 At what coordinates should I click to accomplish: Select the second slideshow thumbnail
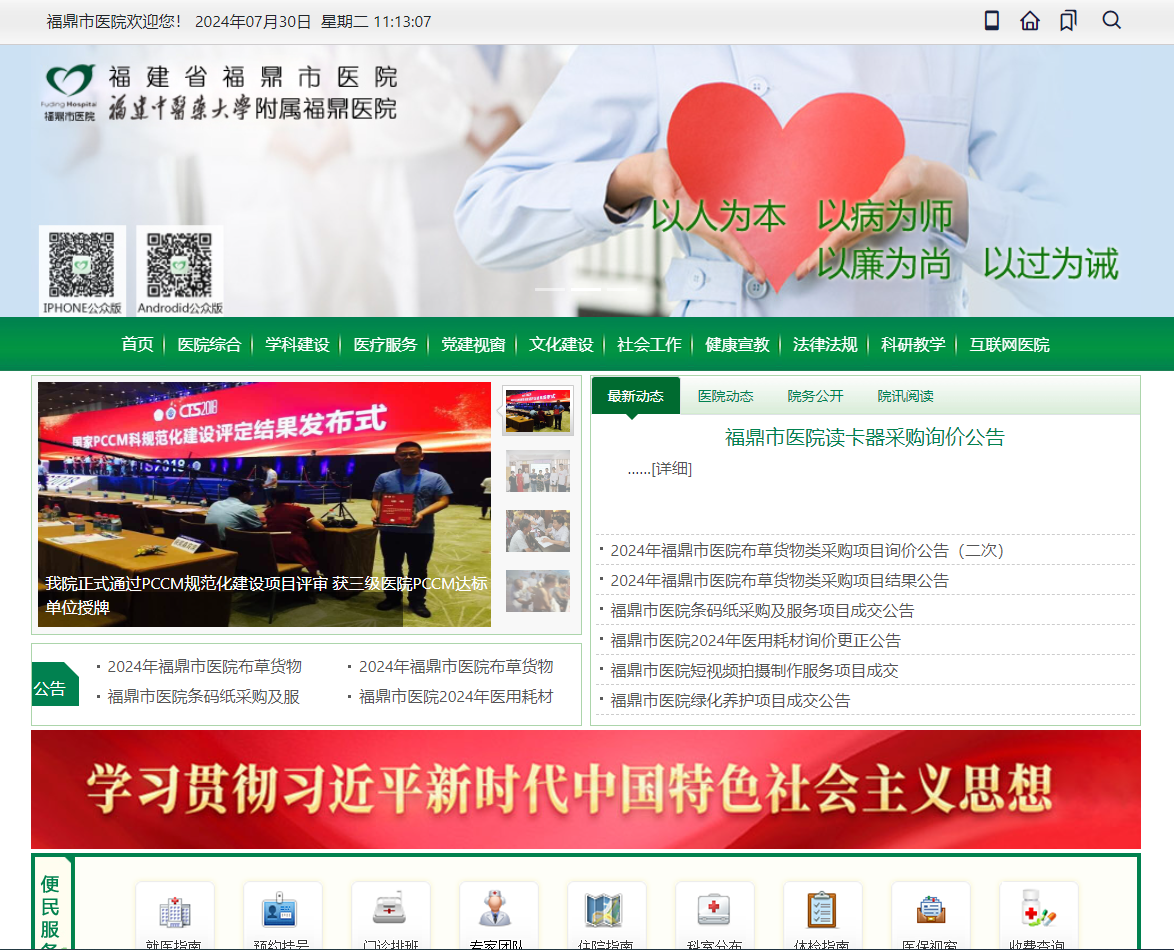[x=538, y=471]
